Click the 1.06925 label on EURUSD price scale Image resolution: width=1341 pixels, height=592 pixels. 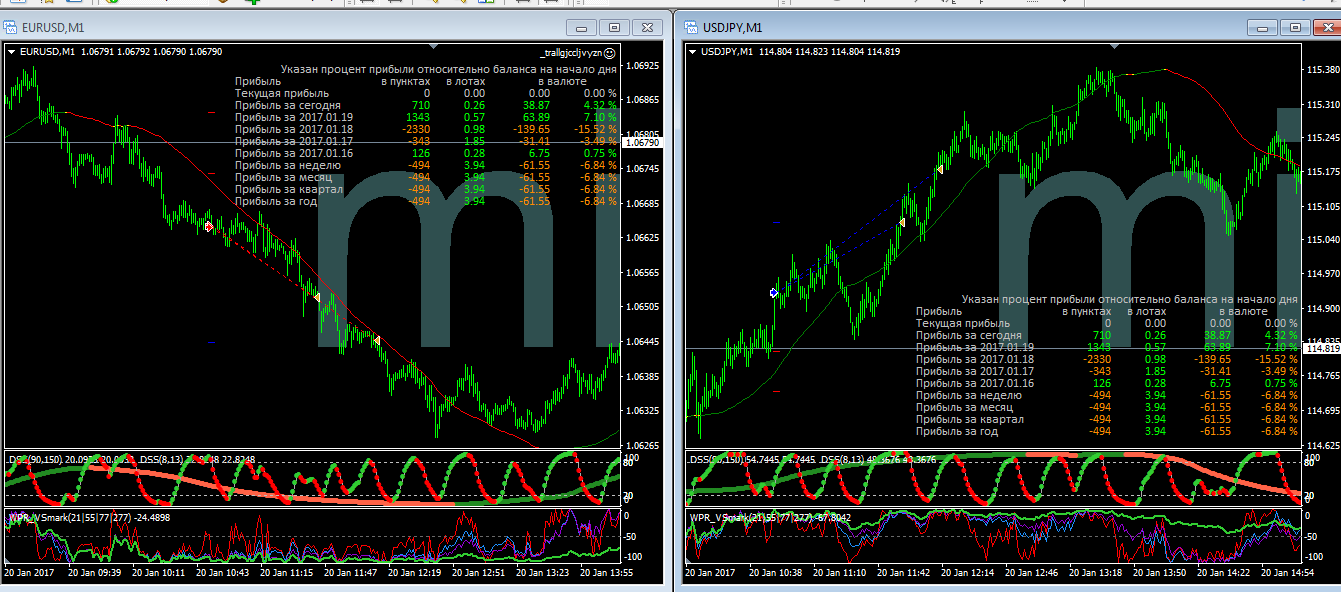(641, 66)
